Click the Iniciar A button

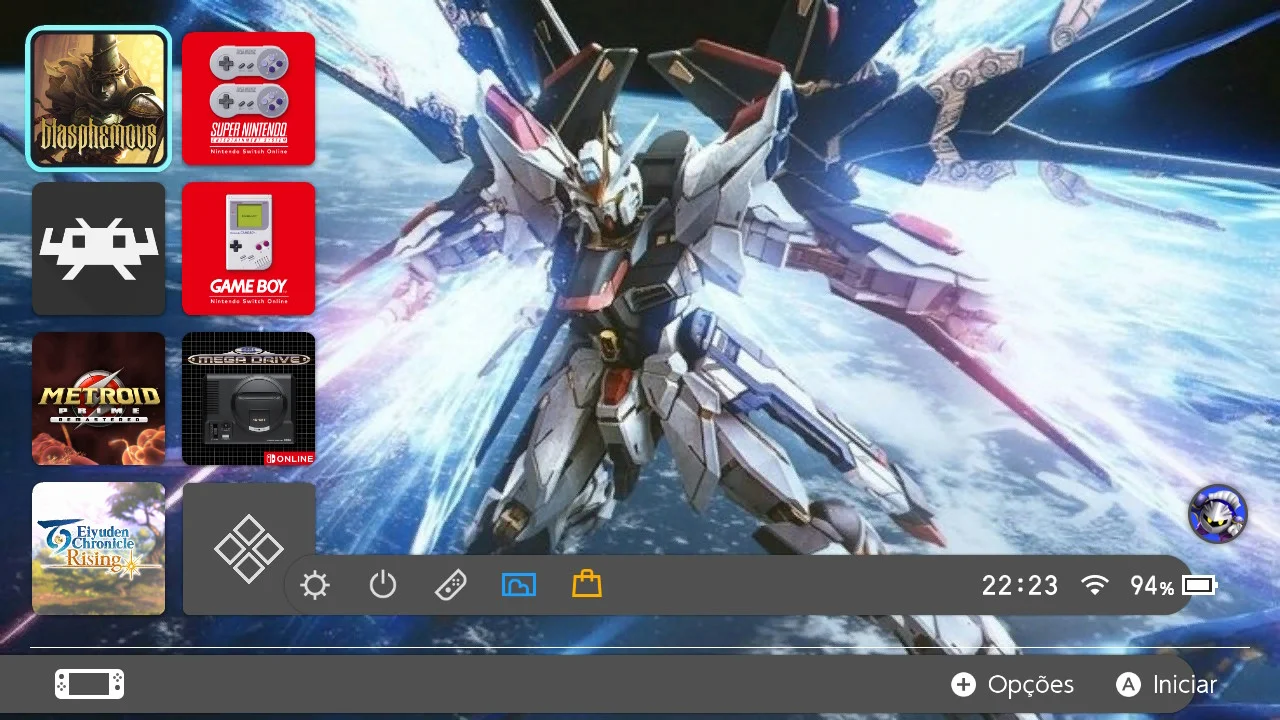pos(1167,685)
